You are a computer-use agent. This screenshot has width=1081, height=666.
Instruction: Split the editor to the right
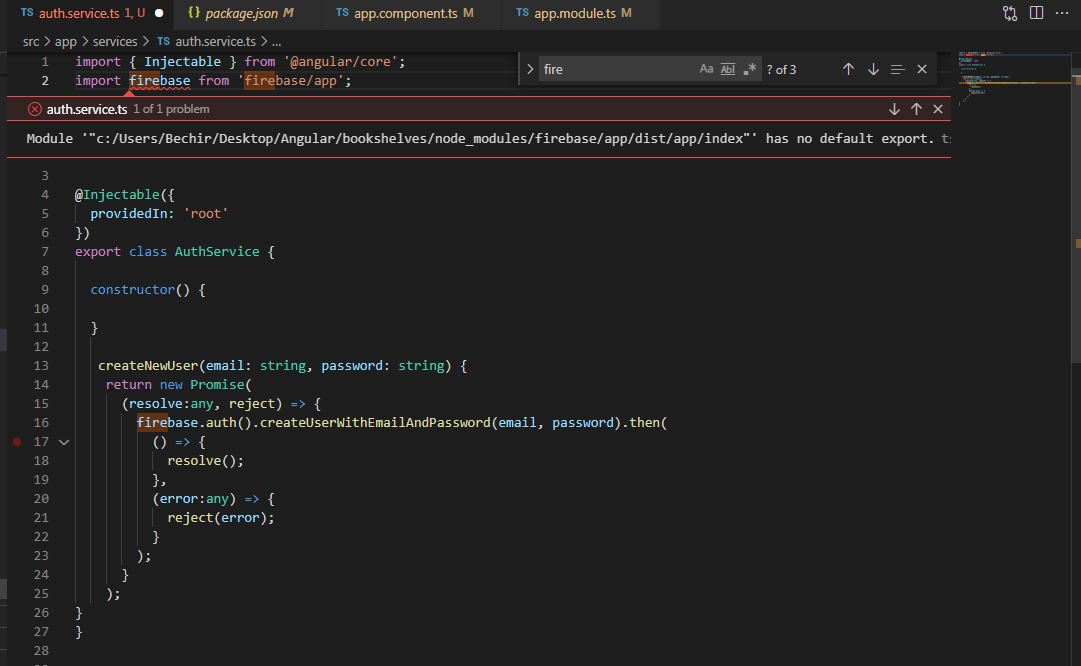[1036, 13]
